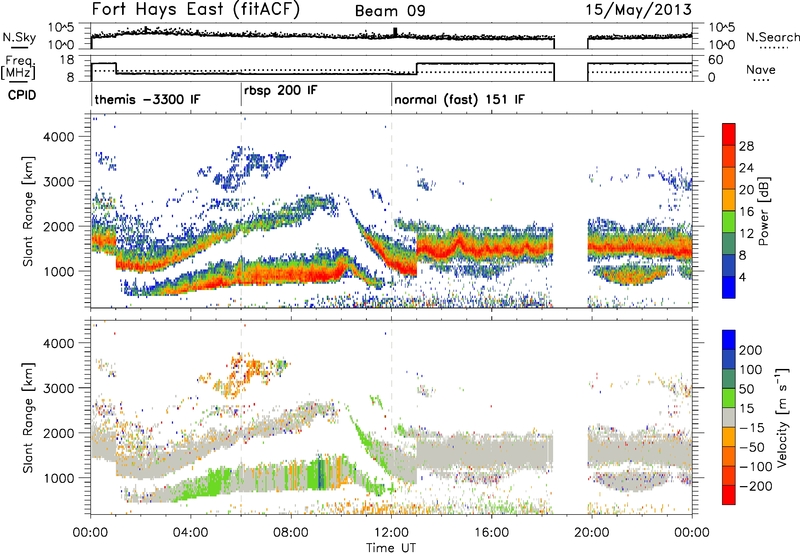Click the Velocity color bar segment between -200 and -100

pyautogui.click(x=729, y=475)
